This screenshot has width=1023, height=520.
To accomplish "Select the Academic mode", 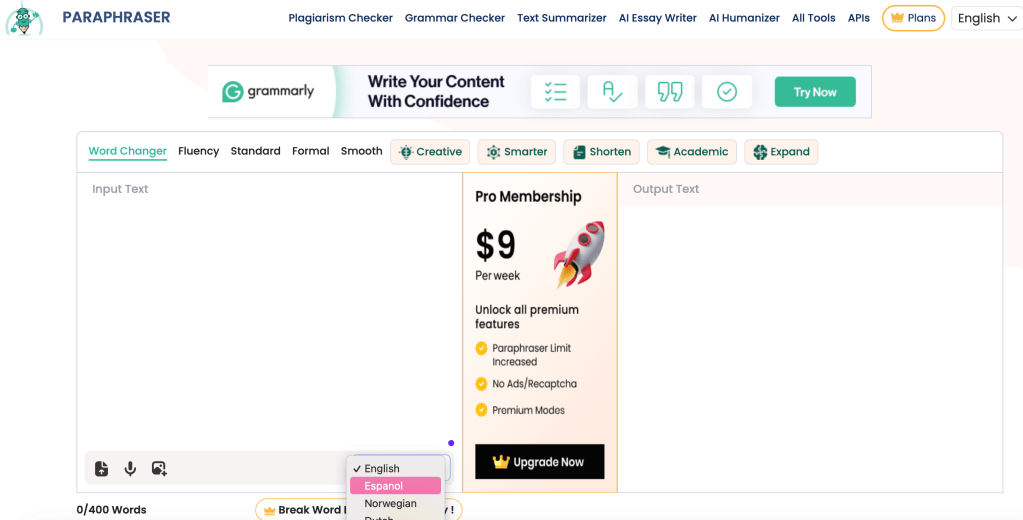I will (x=691, y=152).
